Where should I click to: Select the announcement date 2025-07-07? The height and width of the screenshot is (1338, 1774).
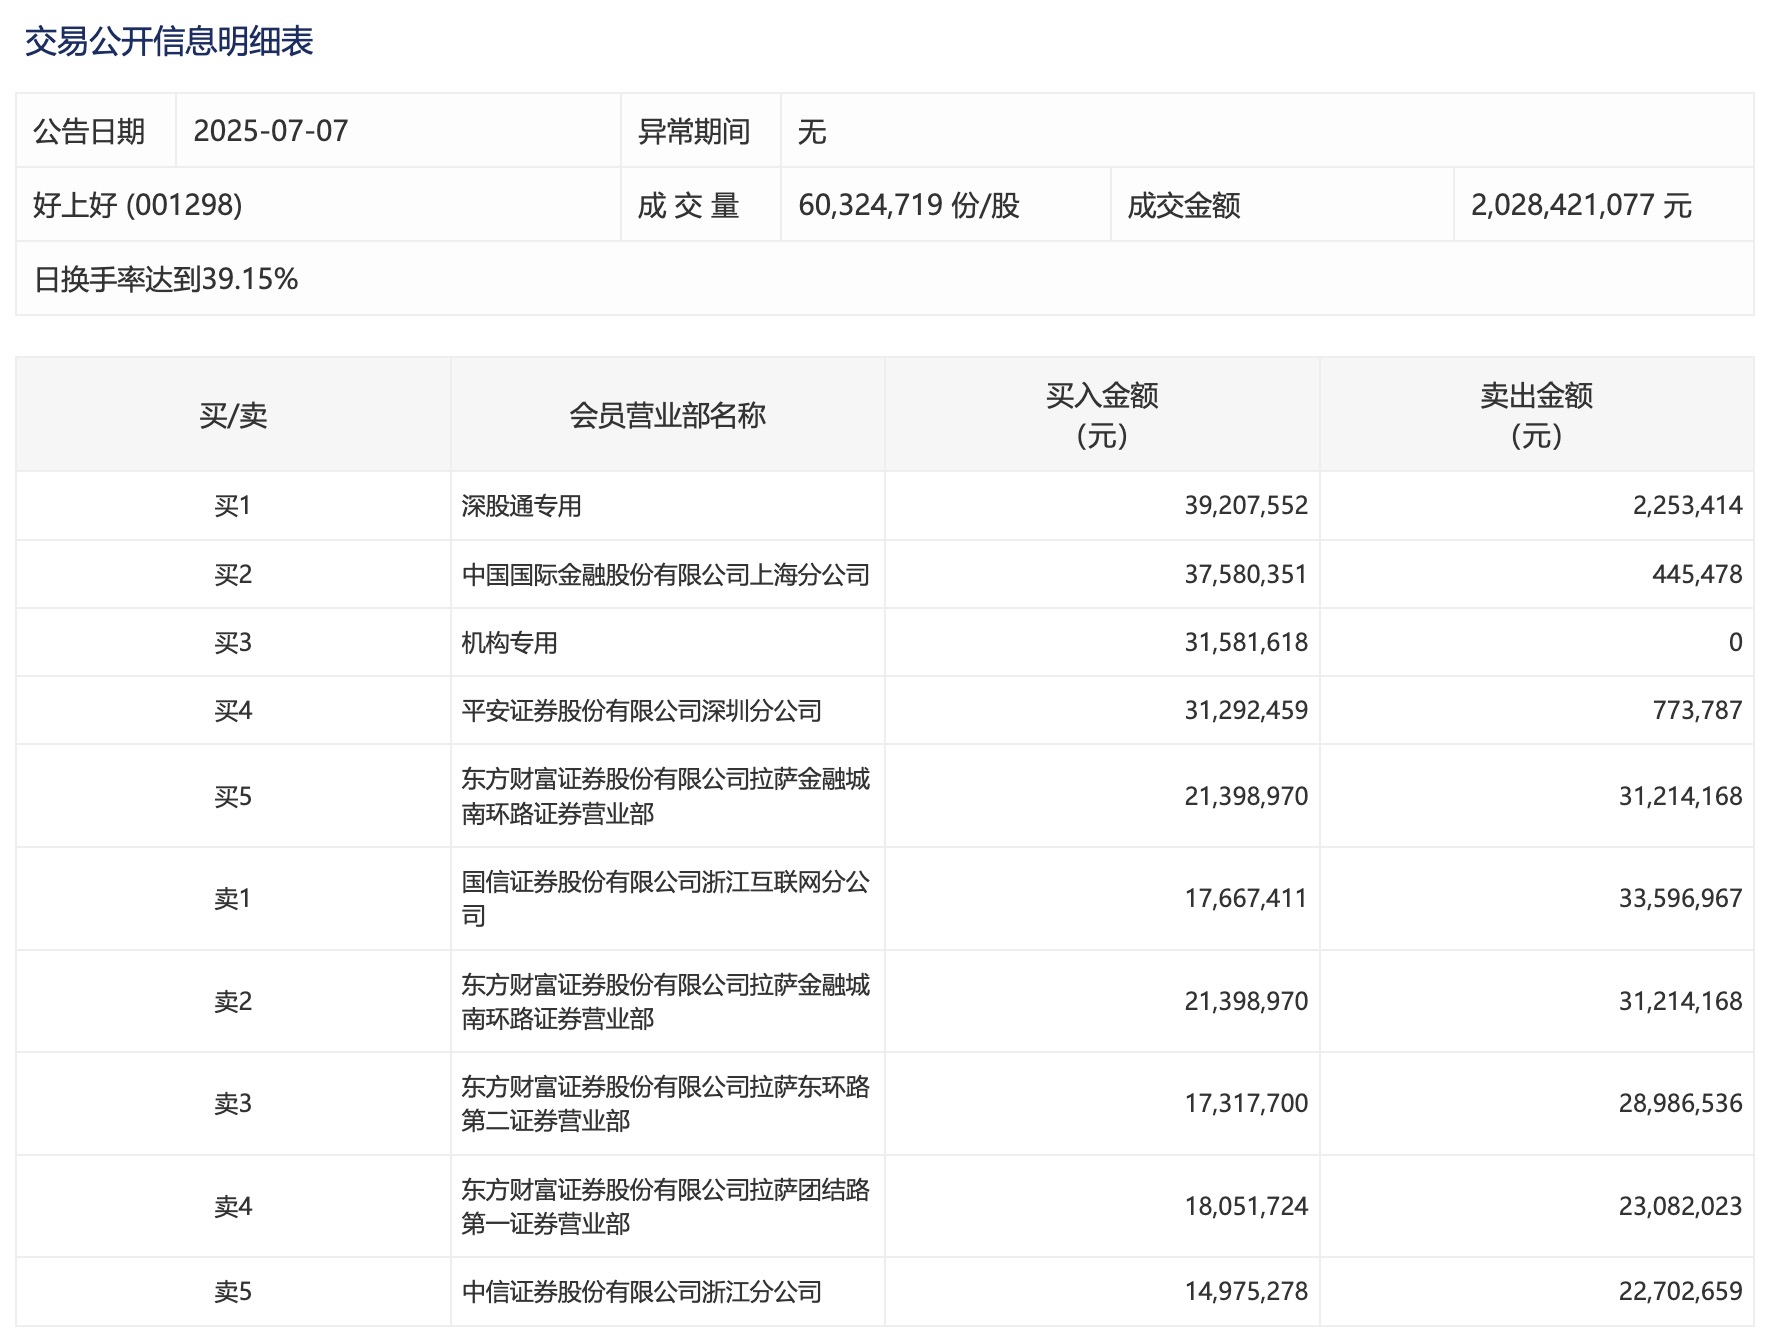coord(271,131)
